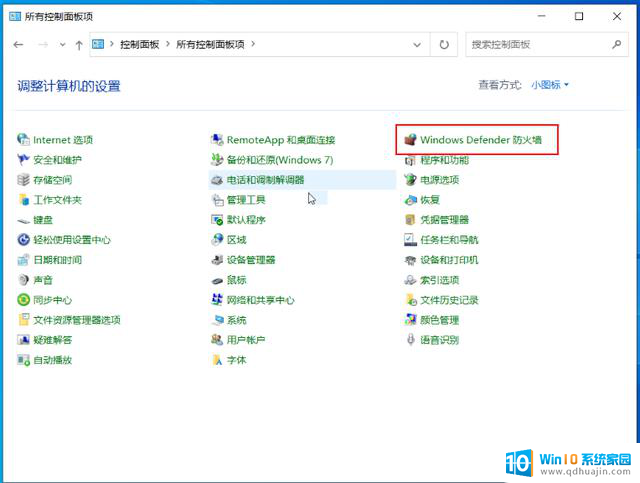Click the 安全和维护 flag icon

23,160
